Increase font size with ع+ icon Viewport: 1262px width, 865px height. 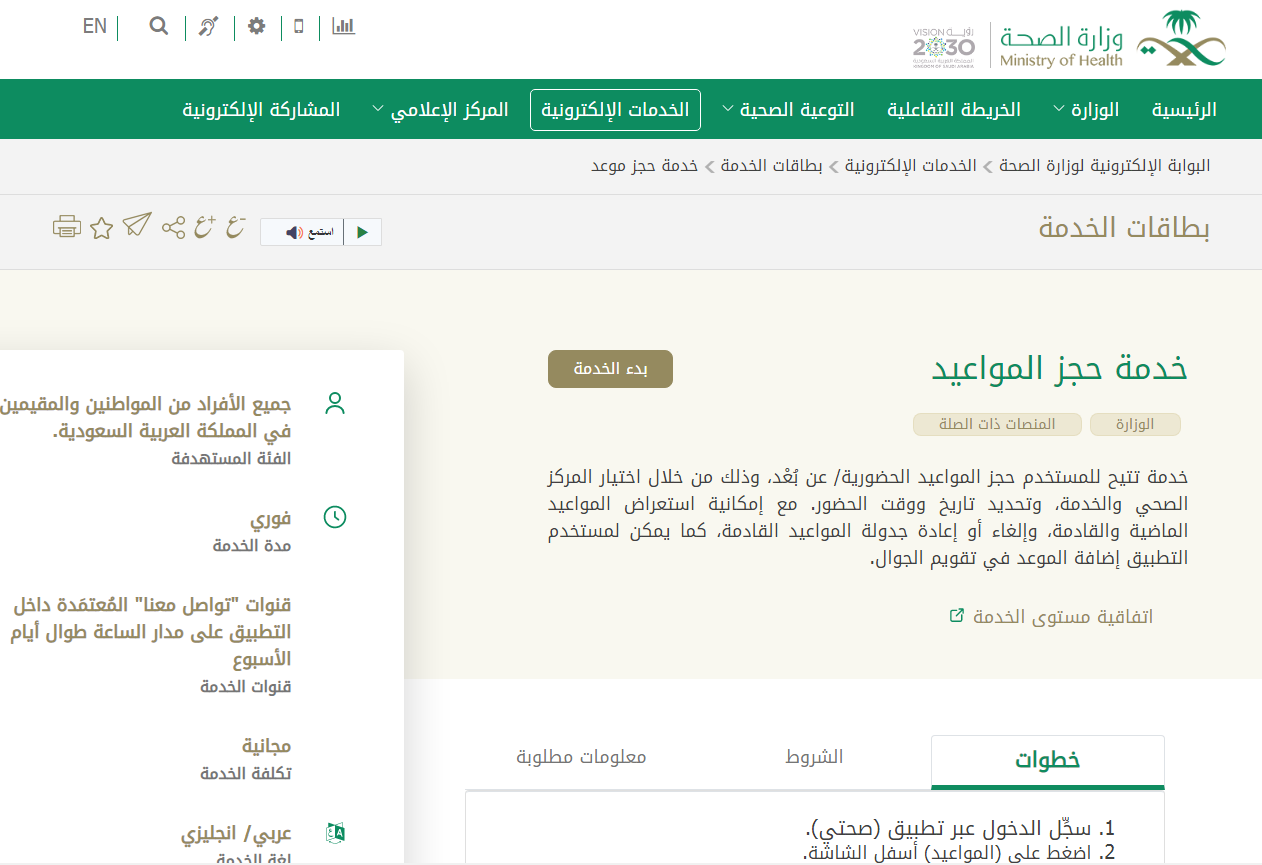click(205, 227)
